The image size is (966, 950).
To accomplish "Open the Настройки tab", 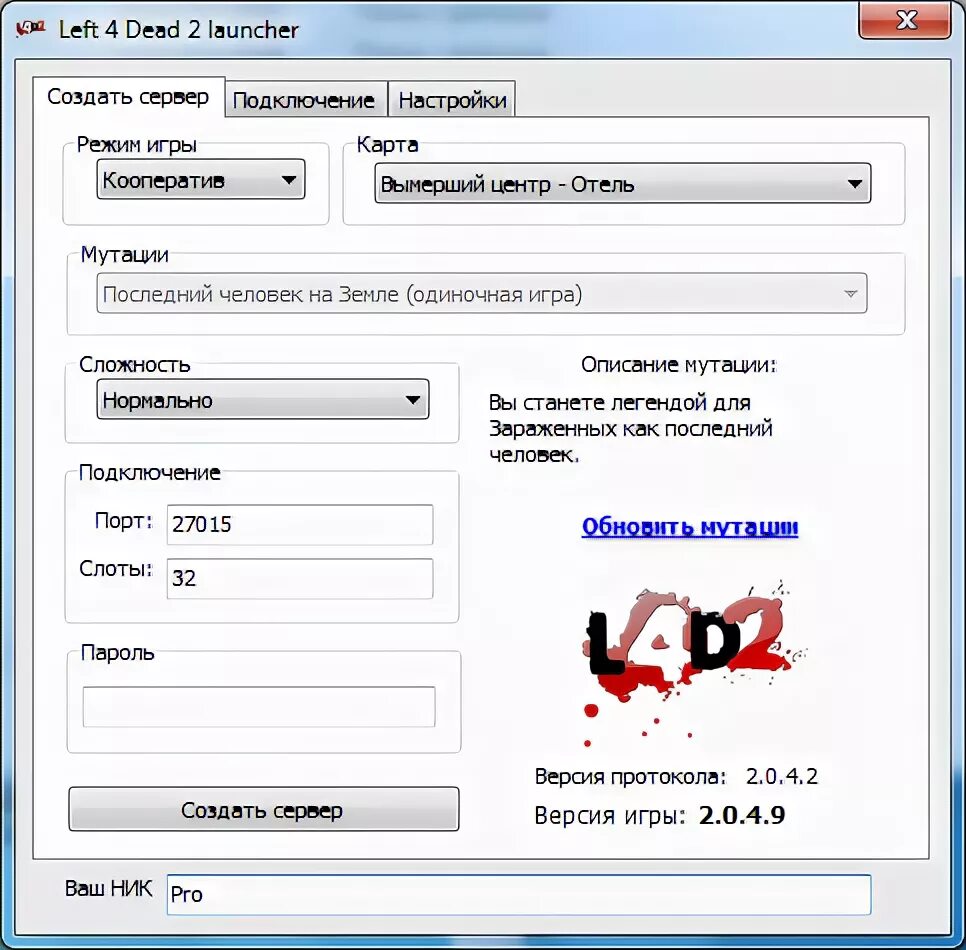I will [452, 99].
